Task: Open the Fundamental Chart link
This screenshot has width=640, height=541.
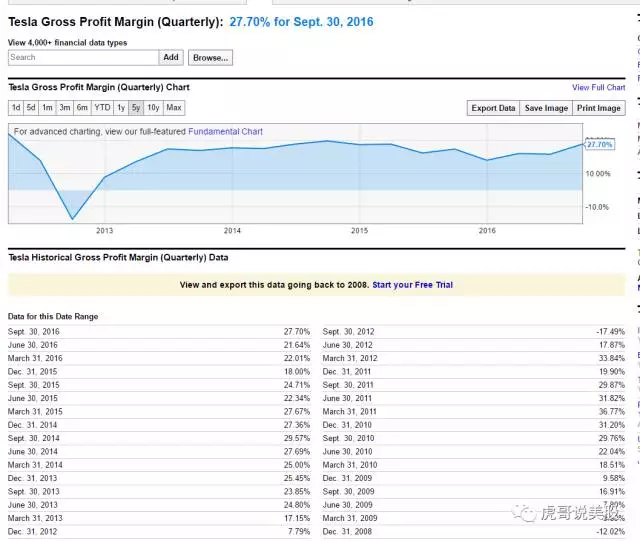Action: (225, 131)
